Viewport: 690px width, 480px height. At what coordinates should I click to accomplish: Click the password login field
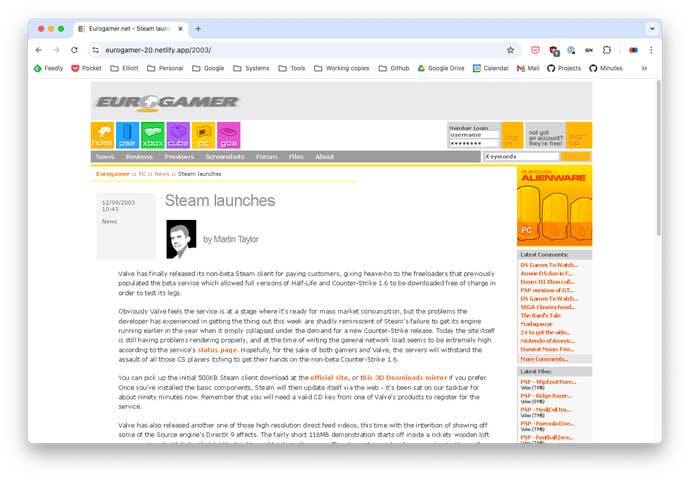point(474,143)
